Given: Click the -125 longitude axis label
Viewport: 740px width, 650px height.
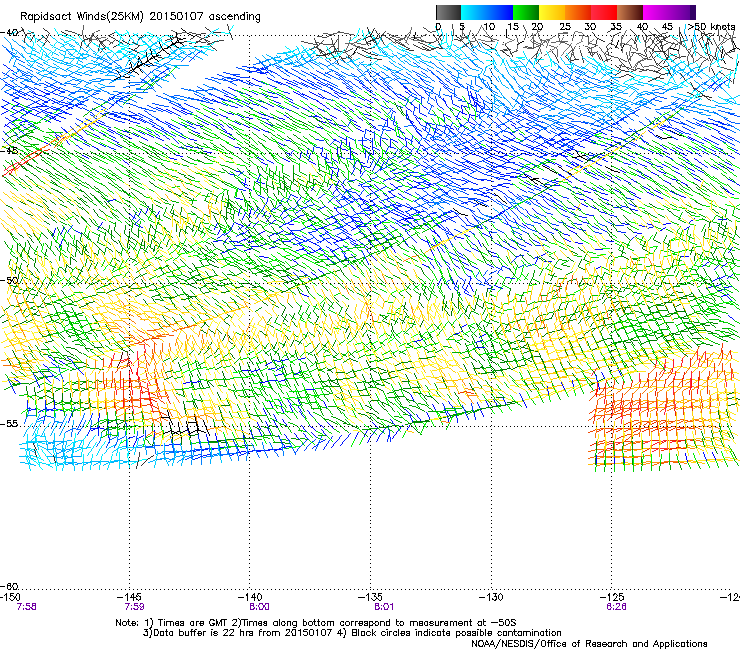Looking at the screenshot, I should coord(612,597).
